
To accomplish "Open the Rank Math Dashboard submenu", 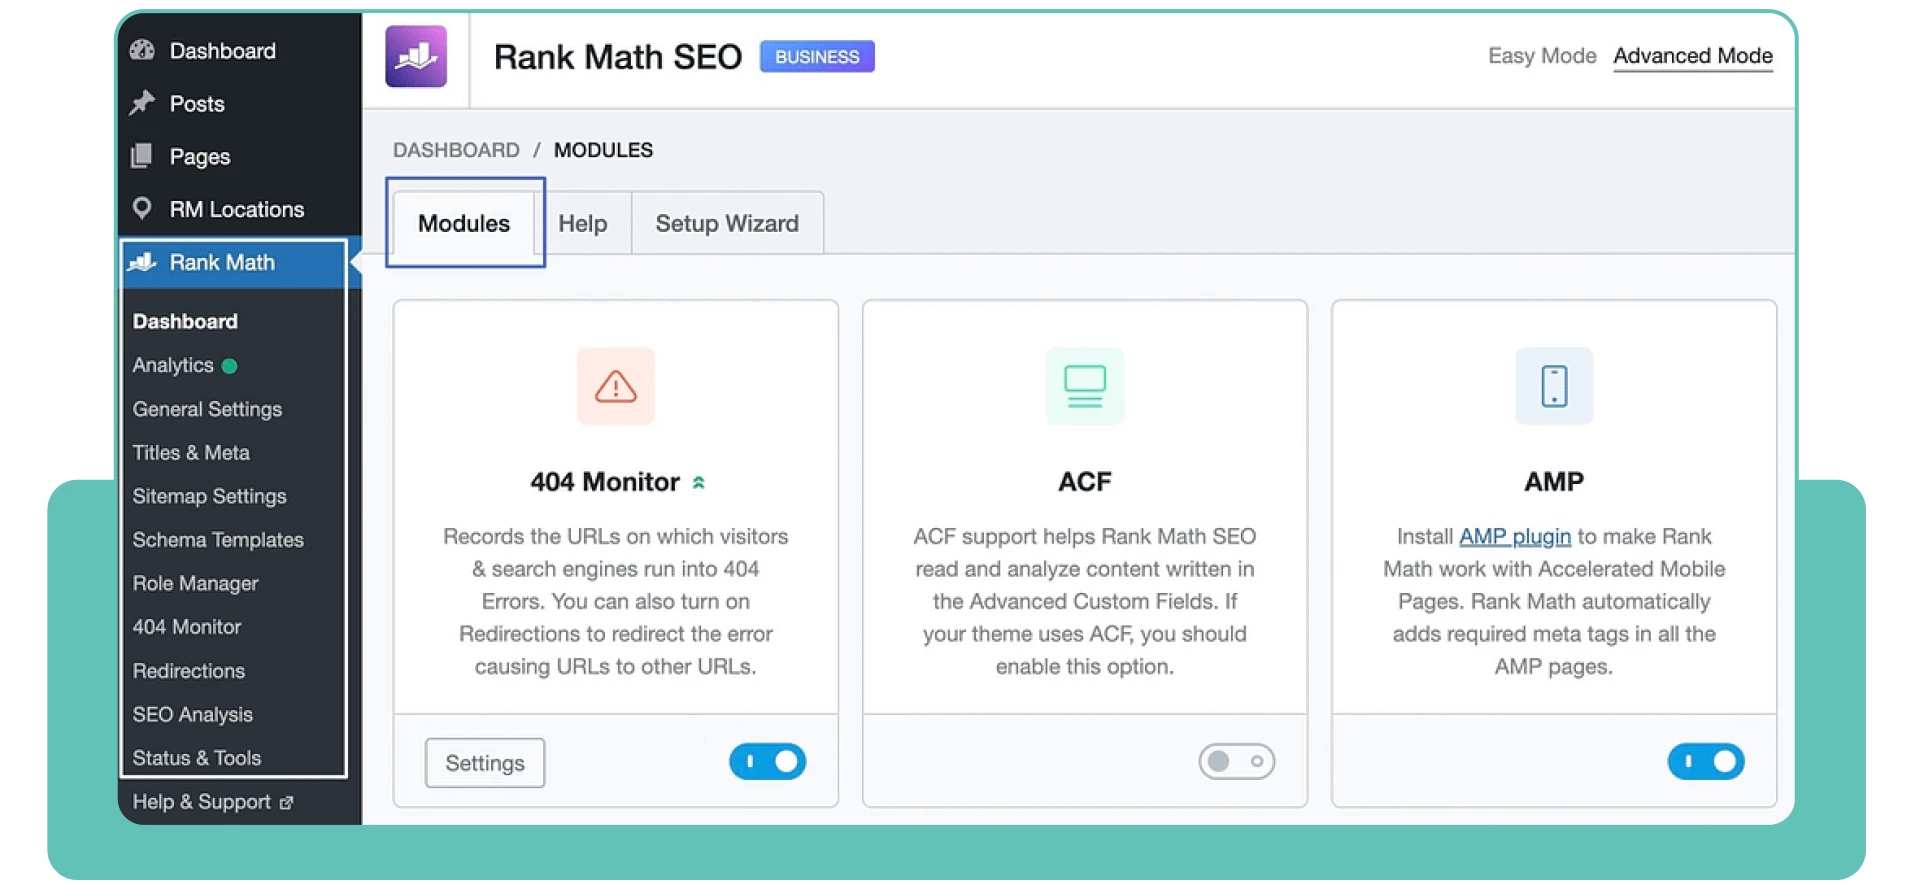I will [185, 321].
